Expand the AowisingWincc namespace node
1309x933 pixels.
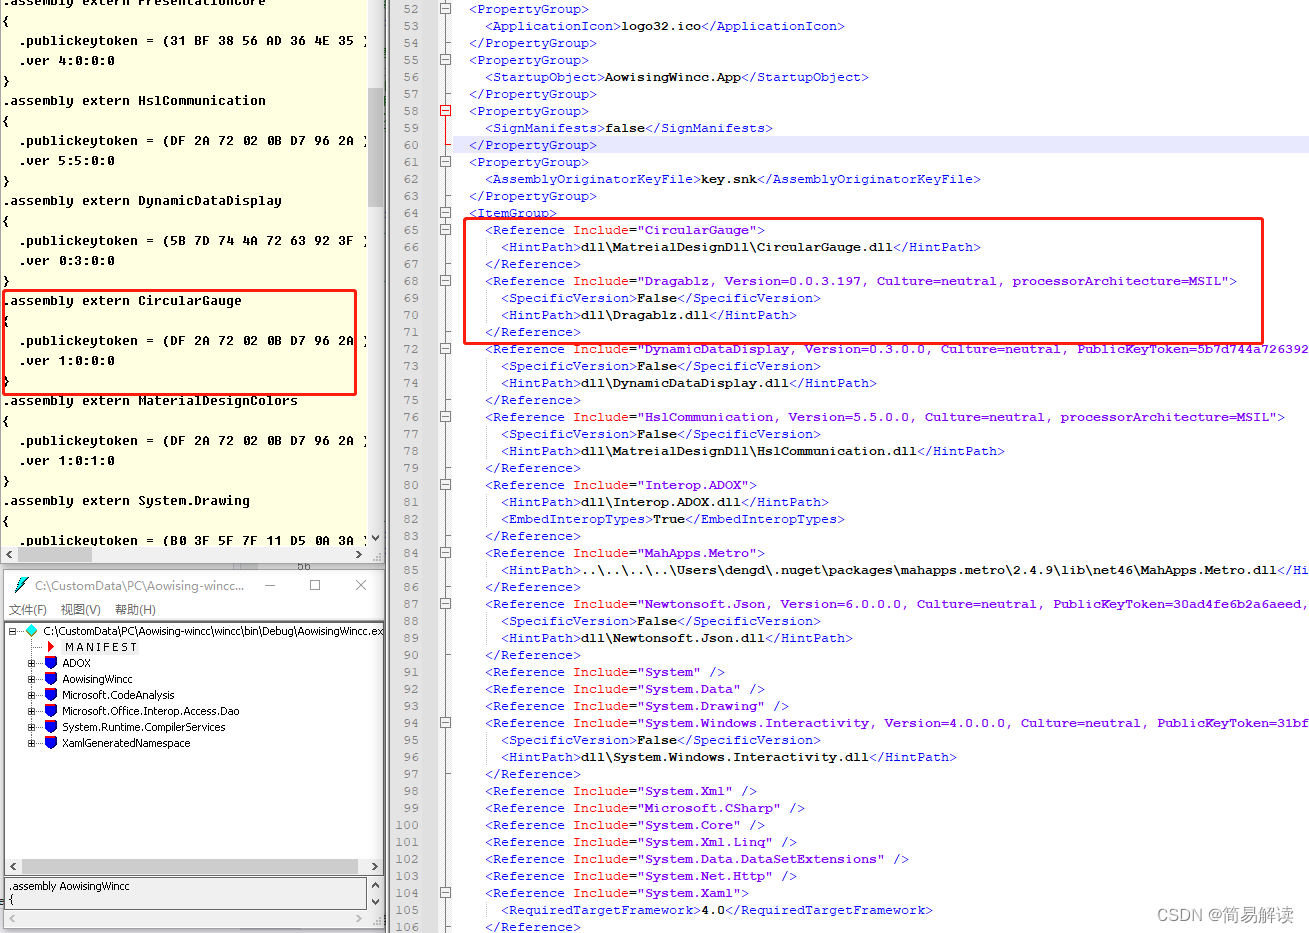point(31,679)
